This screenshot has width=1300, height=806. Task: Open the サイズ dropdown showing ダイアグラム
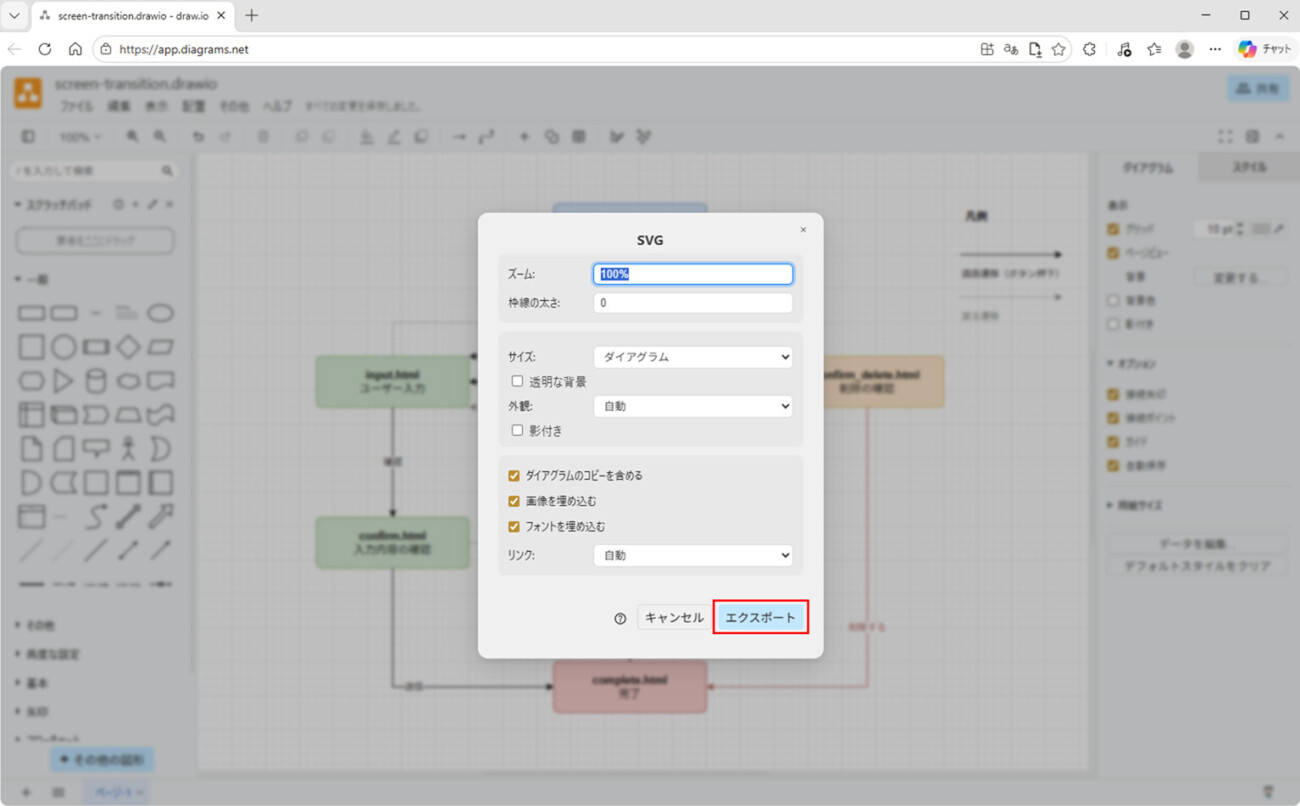(x=692, y=356)
